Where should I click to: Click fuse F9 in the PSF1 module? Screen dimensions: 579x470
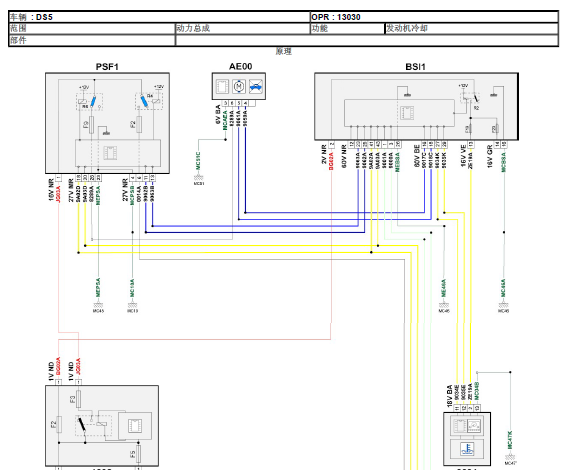[91, 125]
